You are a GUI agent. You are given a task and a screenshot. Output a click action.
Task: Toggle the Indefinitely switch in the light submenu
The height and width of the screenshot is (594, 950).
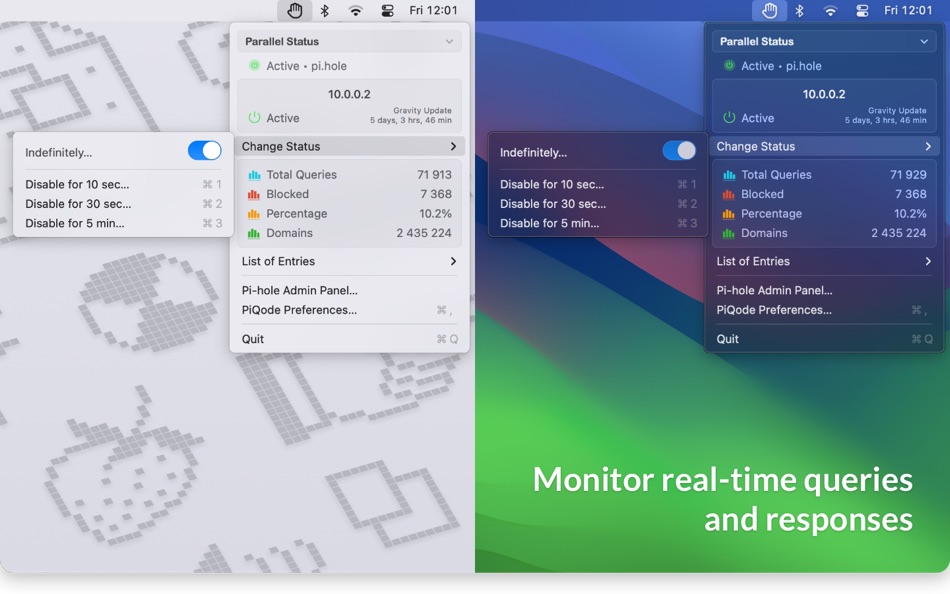[204, 150]
